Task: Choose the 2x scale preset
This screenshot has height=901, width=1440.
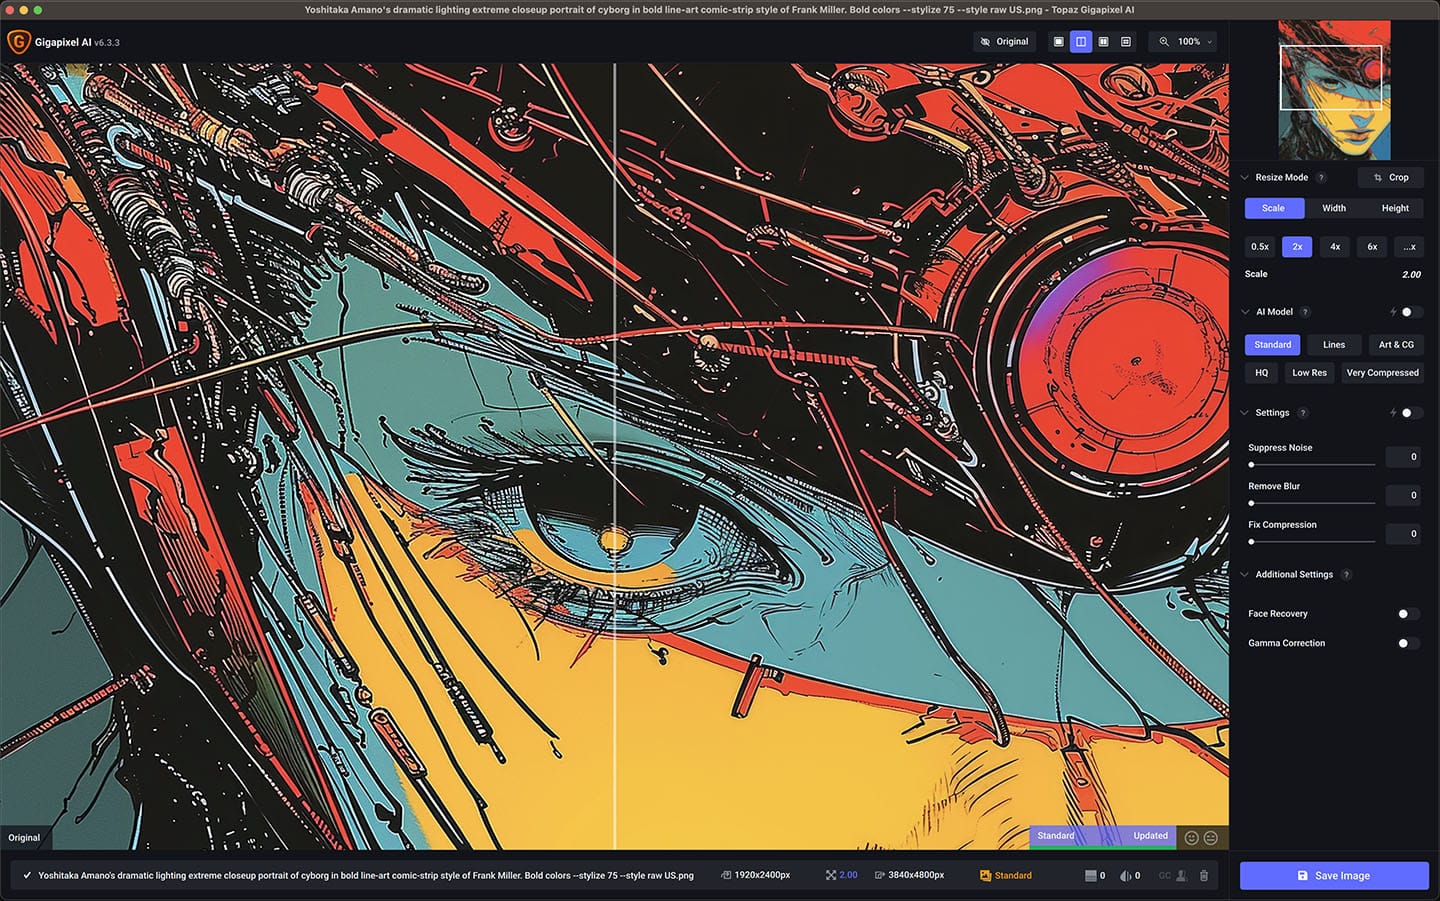Action: (1297, 247)
